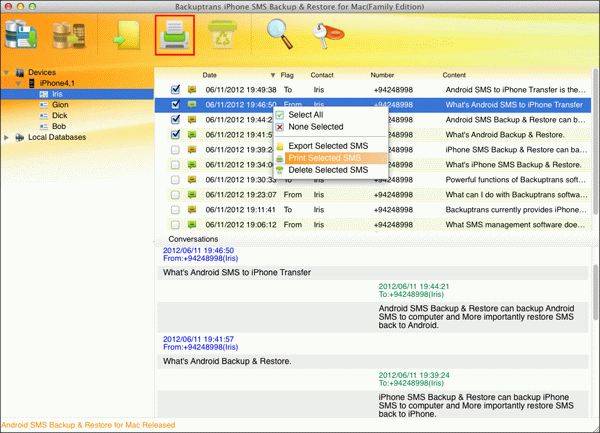The width and height of the screenshot is (600, 433).
Task: Uncheck the 19:44 Android SMS Backup row checkbox
Action: click(175, 119)
